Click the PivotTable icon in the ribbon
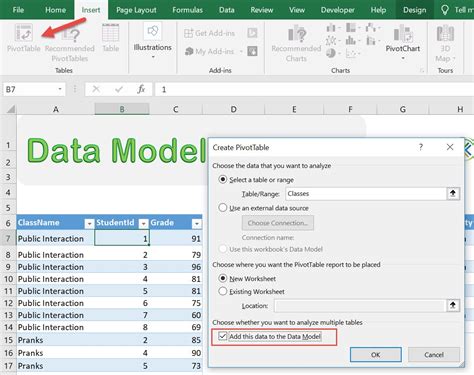This screenshot has height=375, width=474. 23,33
